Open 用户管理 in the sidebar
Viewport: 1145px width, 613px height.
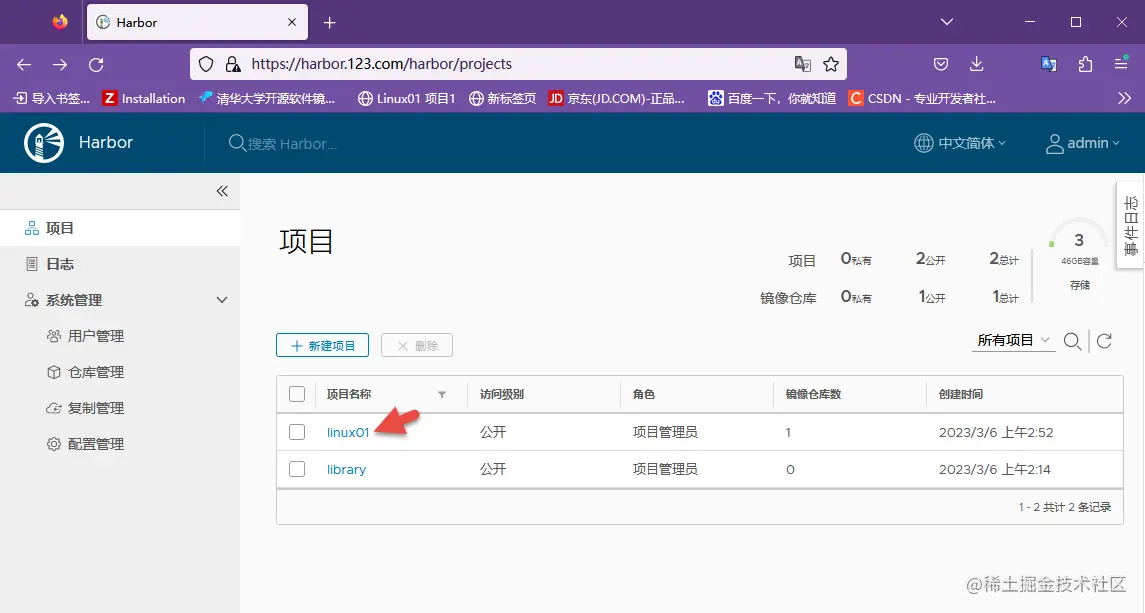coord(96,336)
